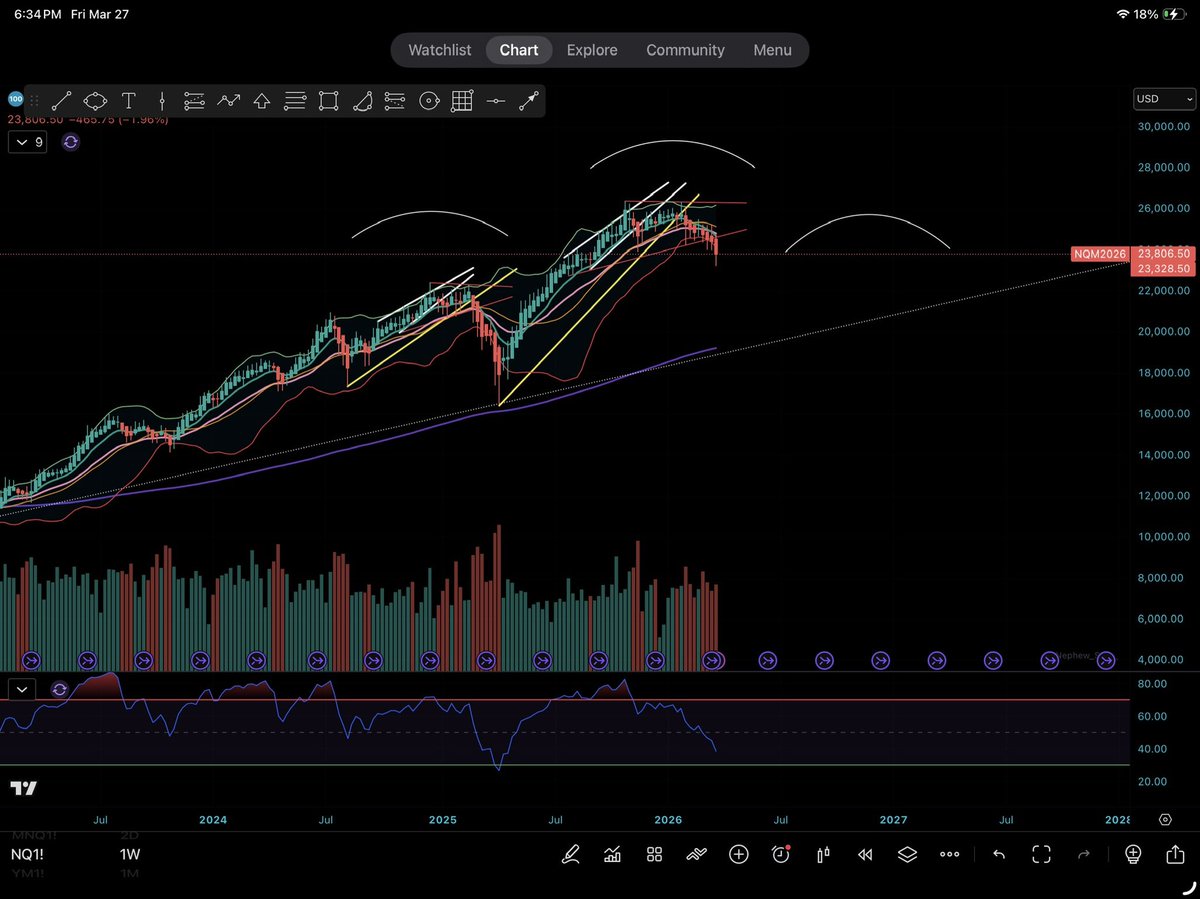The image size is (1200, 899).
Task: Open the lightbulb ideas button
Action: [x=1133, y=854]
